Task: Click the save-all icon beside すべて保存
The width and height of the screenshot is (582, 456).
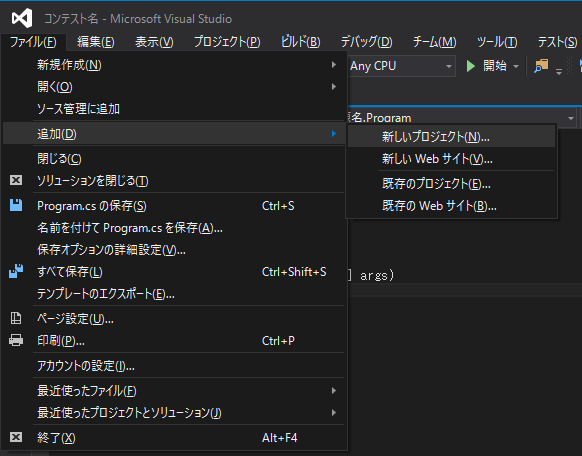Action: [16, 271]
